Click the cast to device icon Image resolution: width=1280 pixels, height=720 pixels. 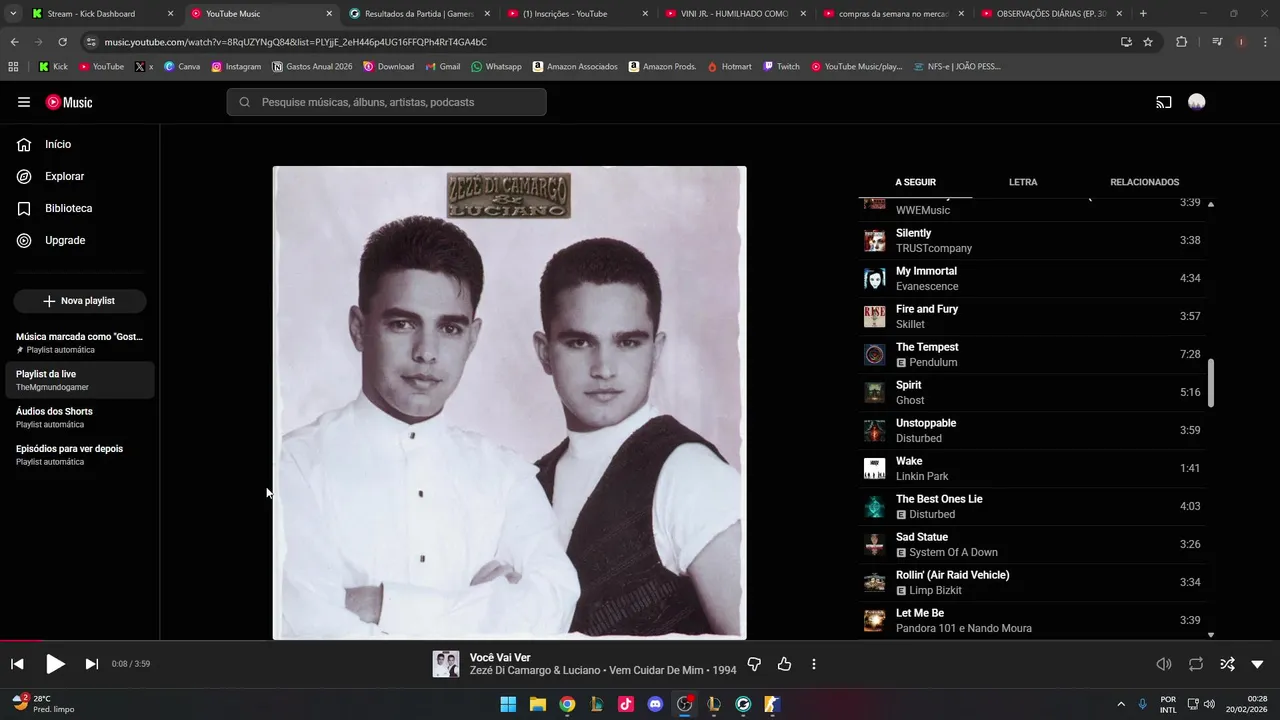tap(1164, 102)
